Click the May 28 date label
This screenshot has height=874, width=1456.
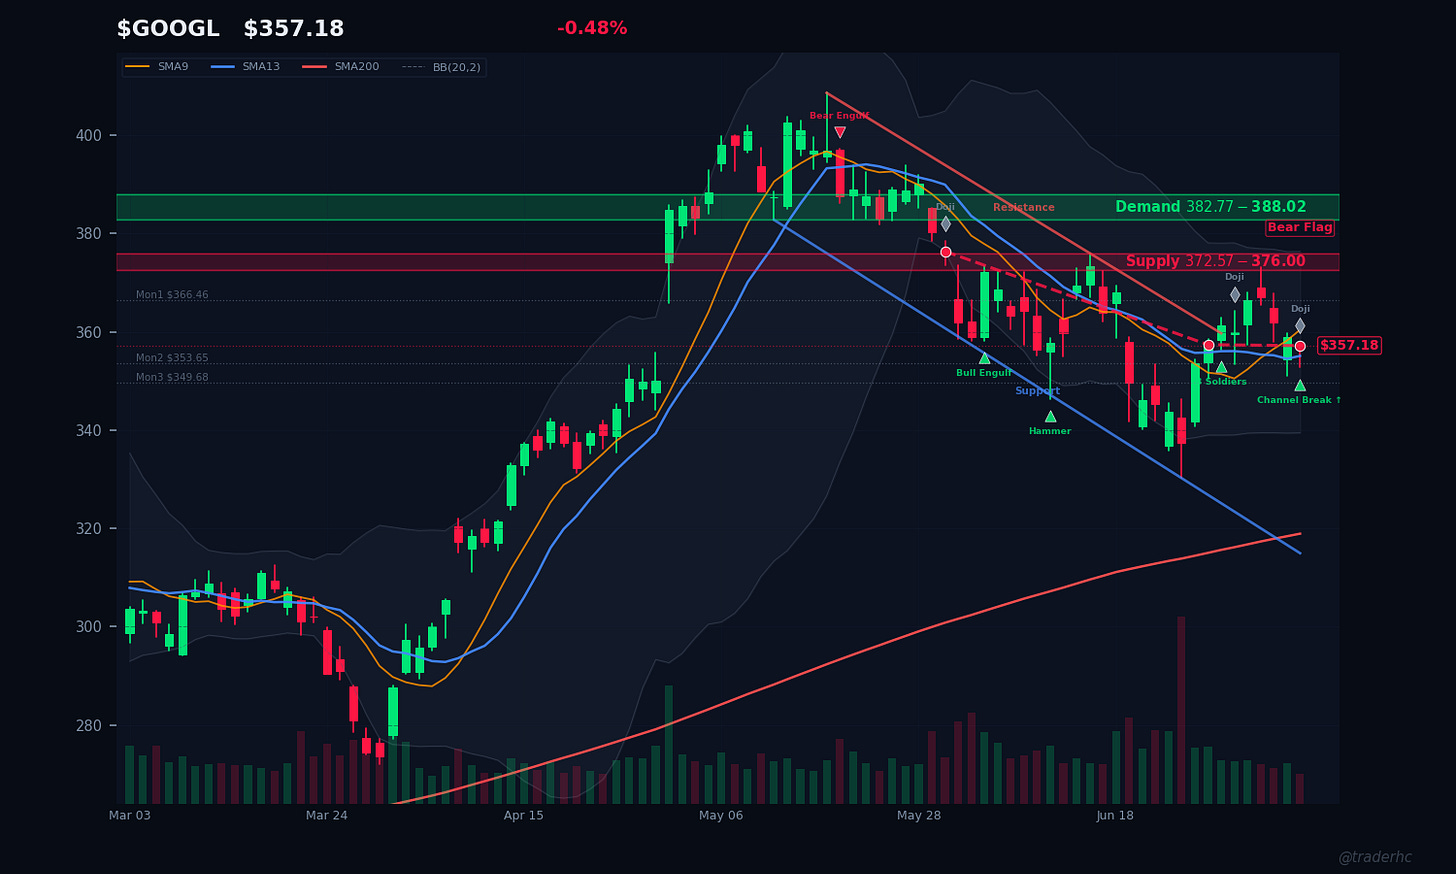[x=919, y=816]
